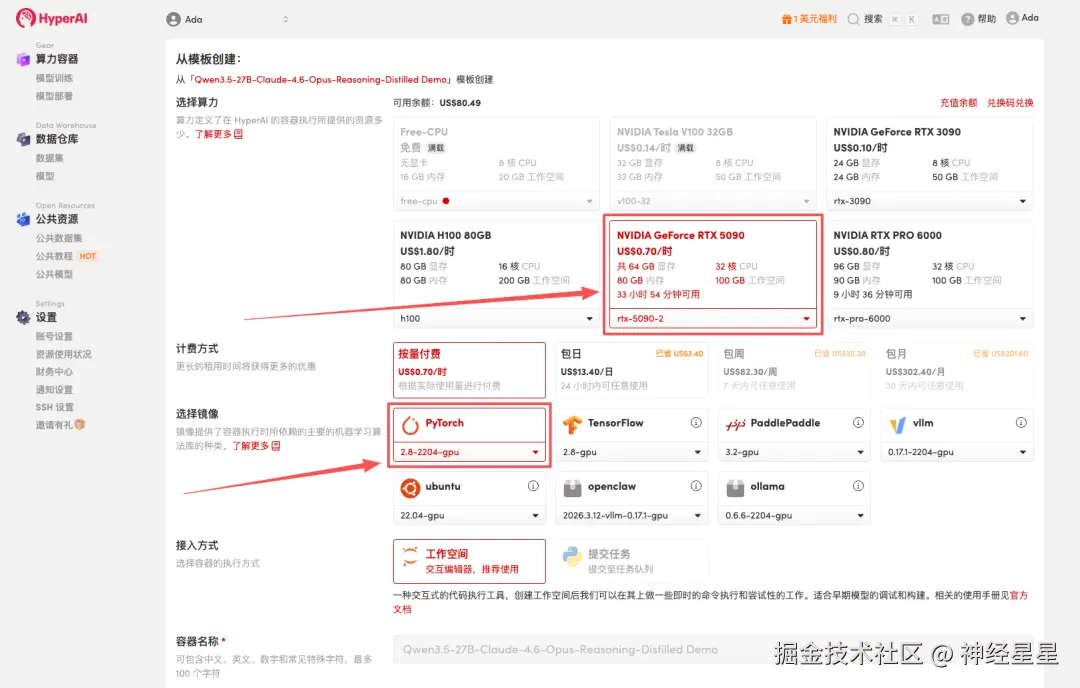This screenshot has height=688, width=1080.
Task: Open SSH 设置 from the sidebar
Action: (55, 407)
